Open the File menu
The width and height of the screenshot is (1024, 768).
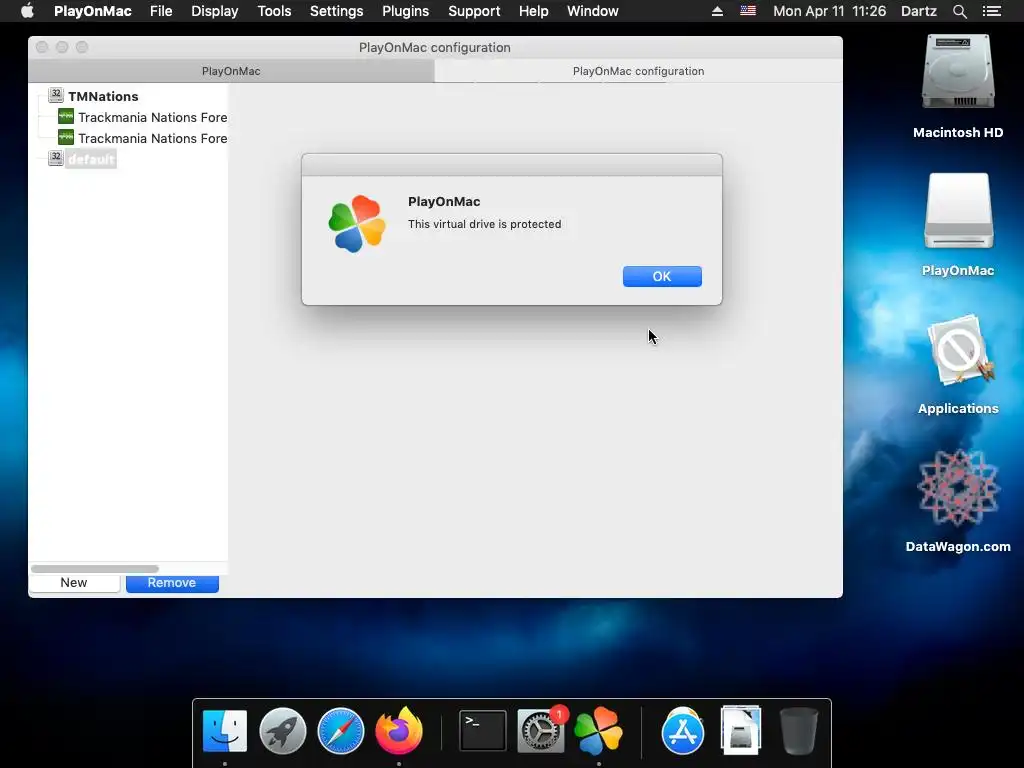[161, 11]
